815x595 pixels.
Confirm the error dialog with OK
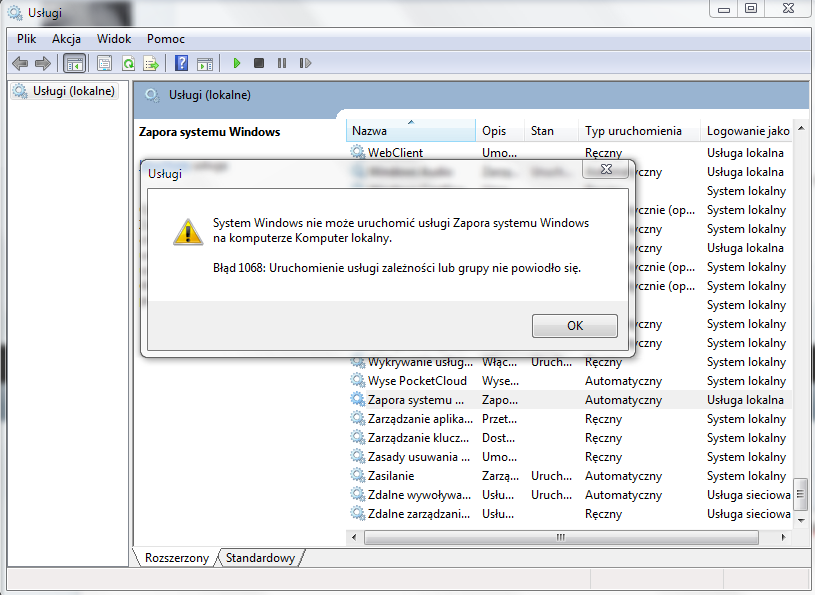(575, 326)
